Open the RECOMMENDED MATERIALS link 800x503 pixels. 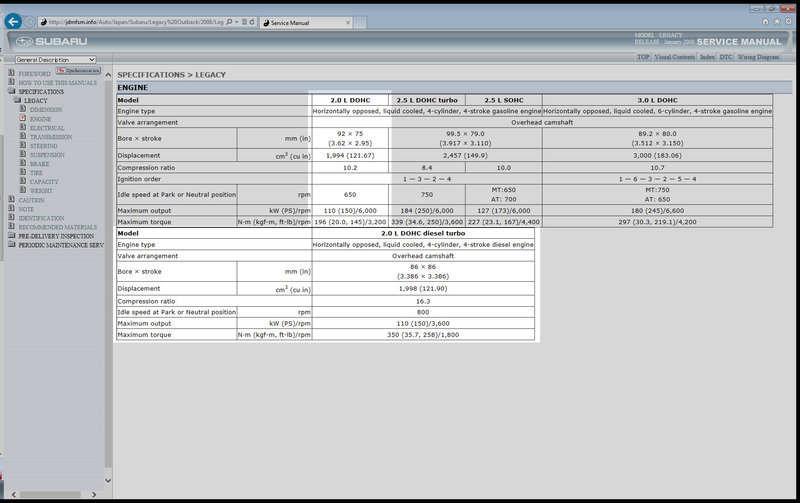58,227
